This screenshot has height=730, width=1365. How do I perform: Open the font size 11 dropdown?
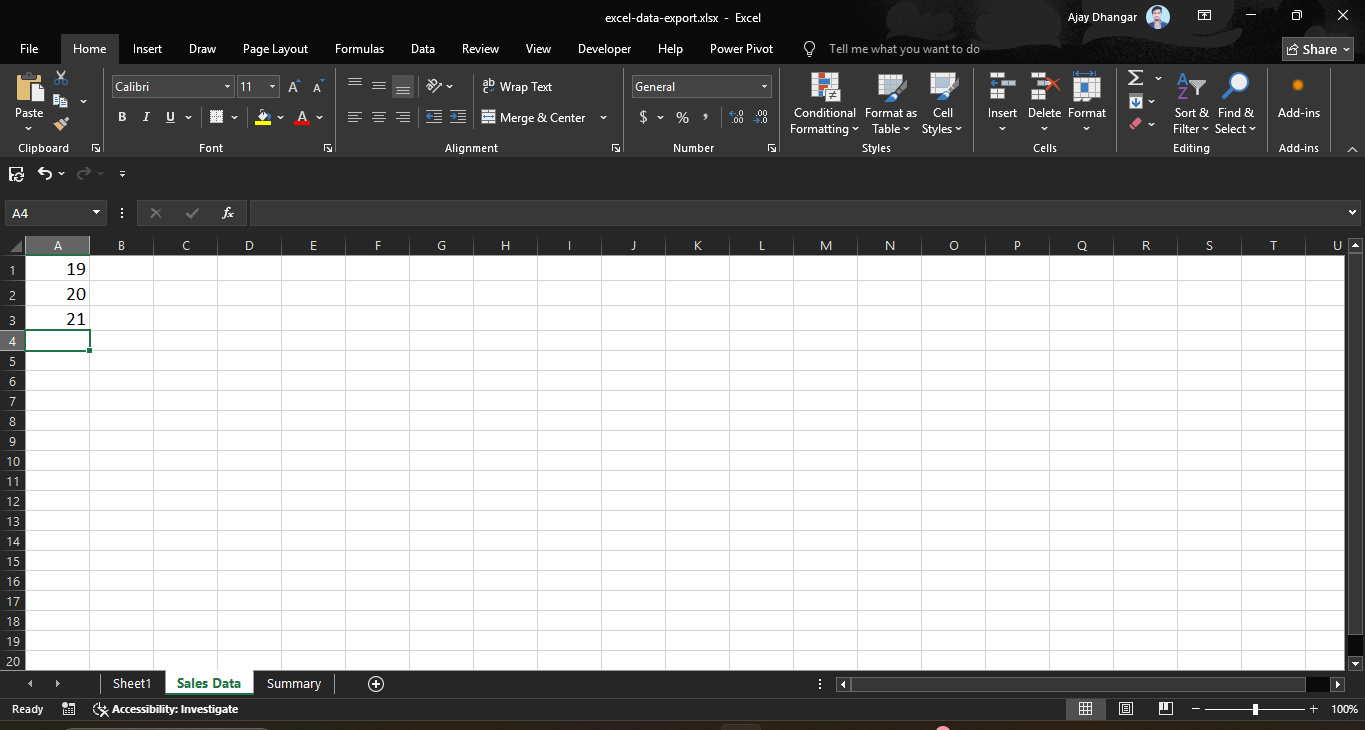[272, 87]
